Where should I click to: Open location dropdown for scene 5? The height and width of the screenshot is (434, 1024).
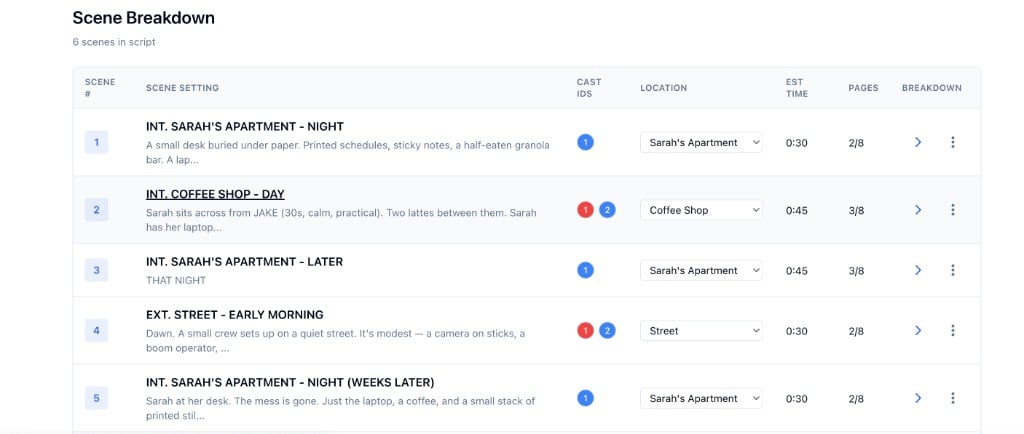[x=701, y=398]
